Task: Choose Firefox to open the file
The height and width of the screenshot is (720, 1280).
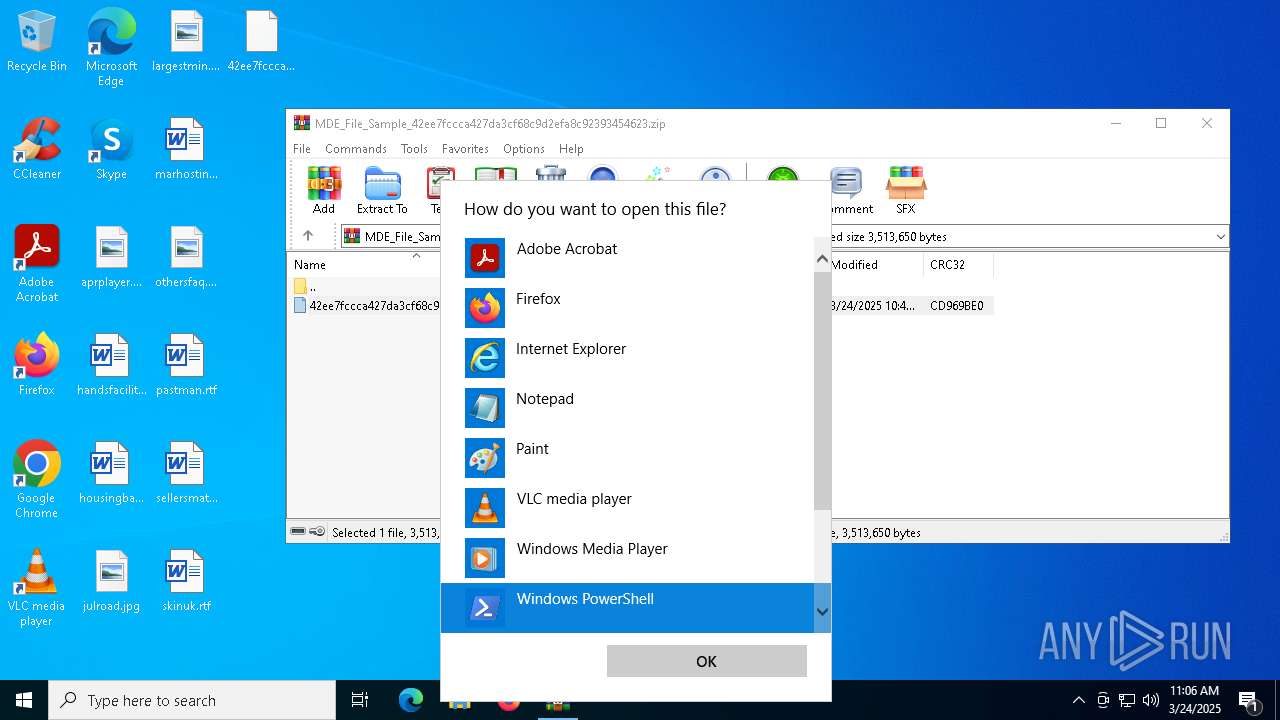Action: (x=627, y=308)
